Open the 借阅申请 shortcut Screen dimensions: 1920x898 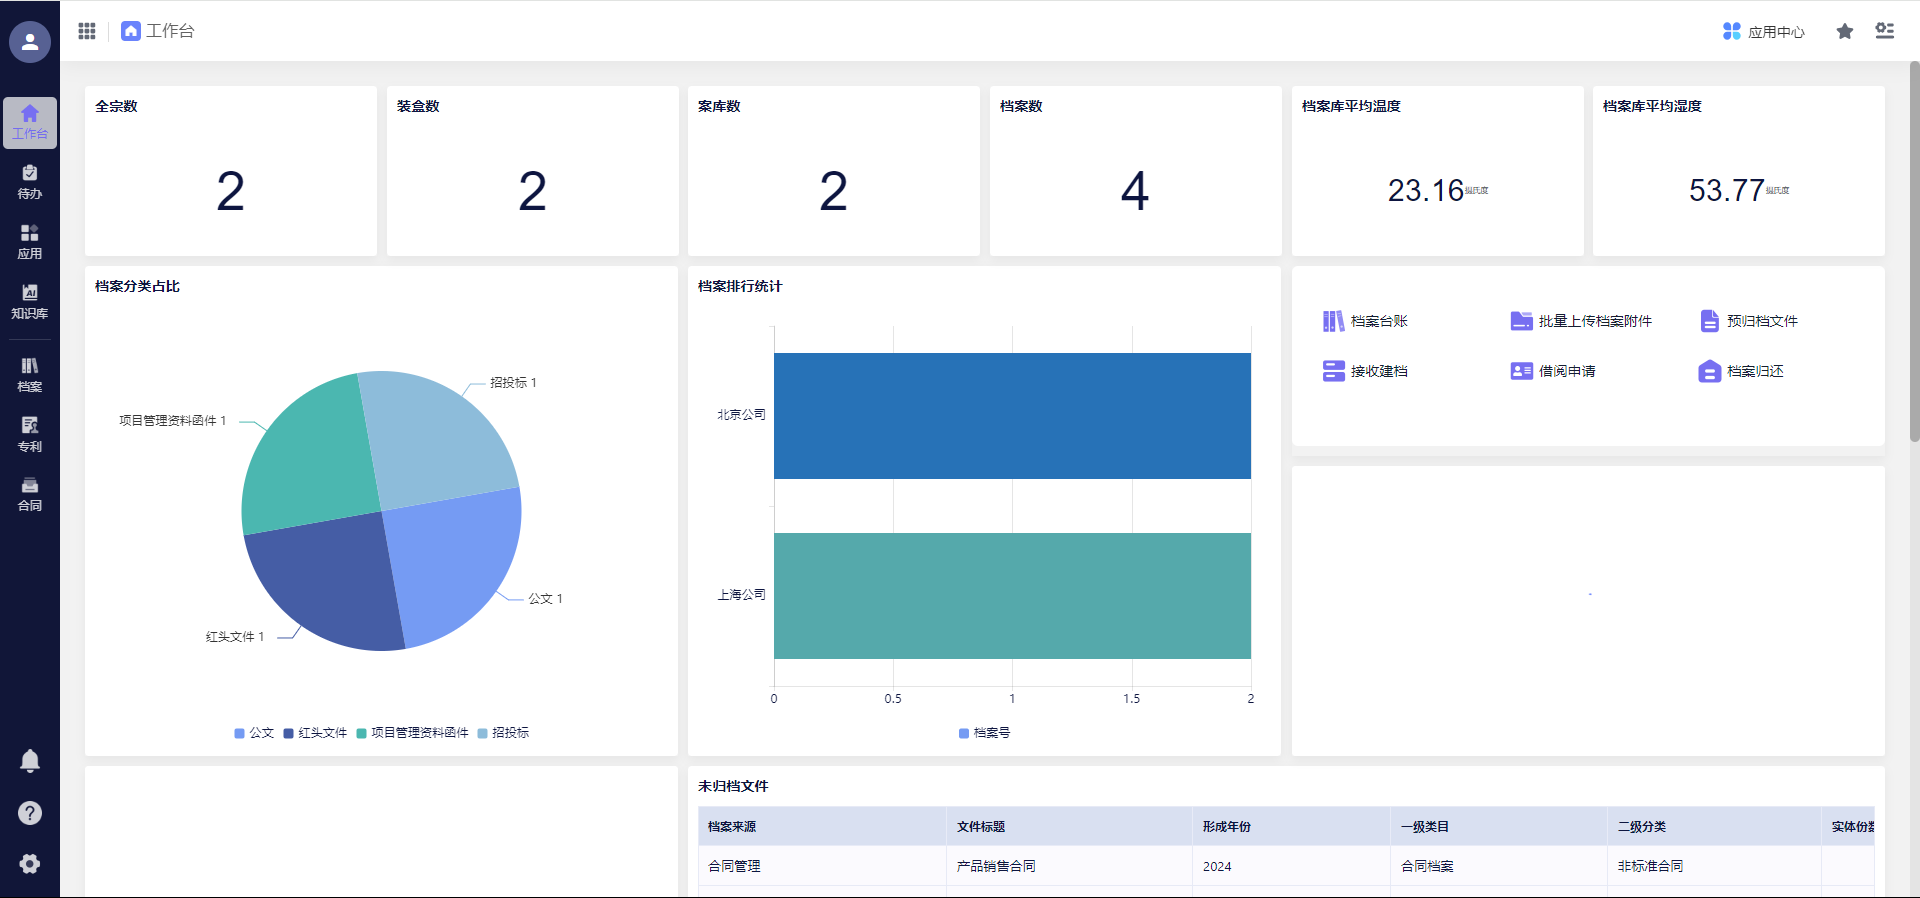point(1554,371)
